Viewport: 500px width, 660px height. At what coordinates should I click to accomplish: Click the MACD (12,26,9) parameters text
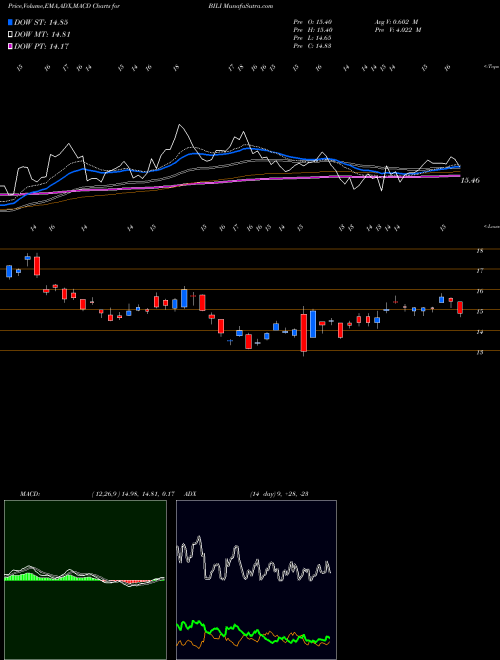tap(133, 494)
